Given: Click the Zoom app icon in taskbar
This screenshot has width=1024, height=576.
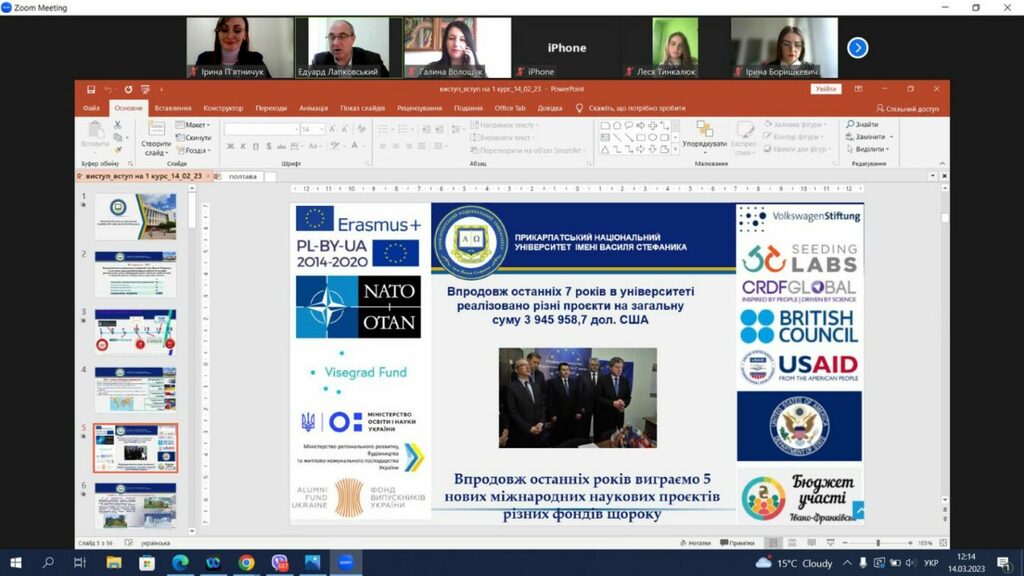Looking at the screenshot, I should pos(345,563).
